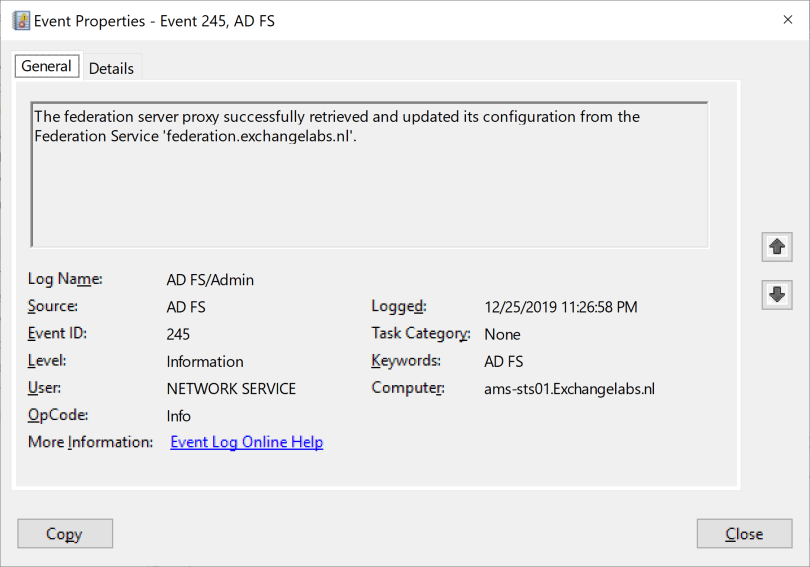Click the Computer value ams-sts01.Exchangelabs.nl
Screen dimensions: 810x567
coord(569,388)
